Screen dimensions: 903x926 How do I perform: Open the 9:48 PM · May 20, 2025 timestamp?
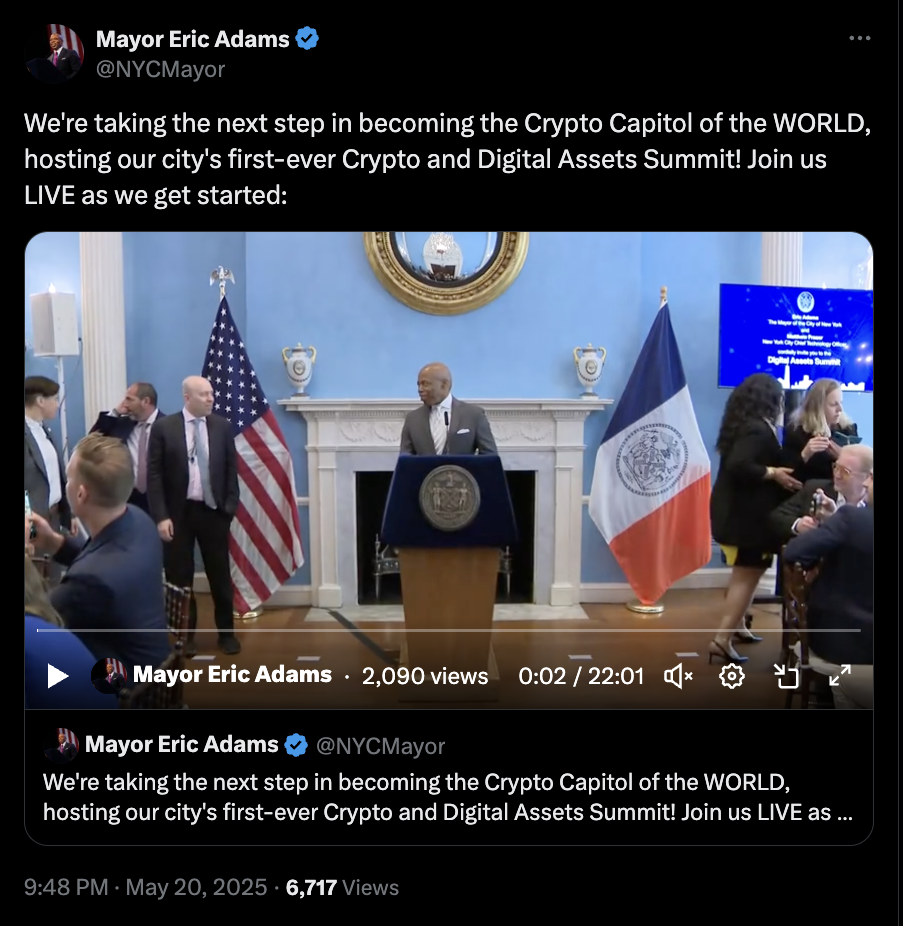tap(145, 888)
